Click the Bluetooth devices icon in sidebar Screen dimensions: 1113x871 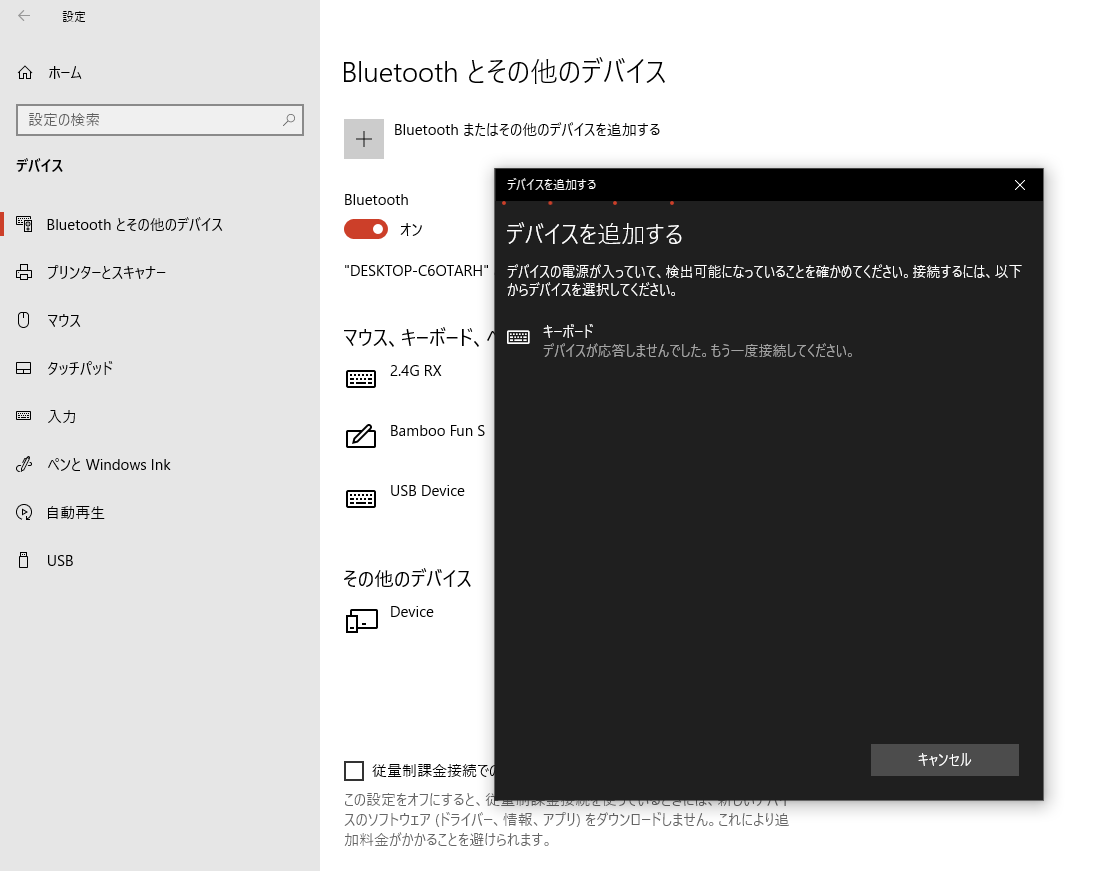(x=24, y=224)
